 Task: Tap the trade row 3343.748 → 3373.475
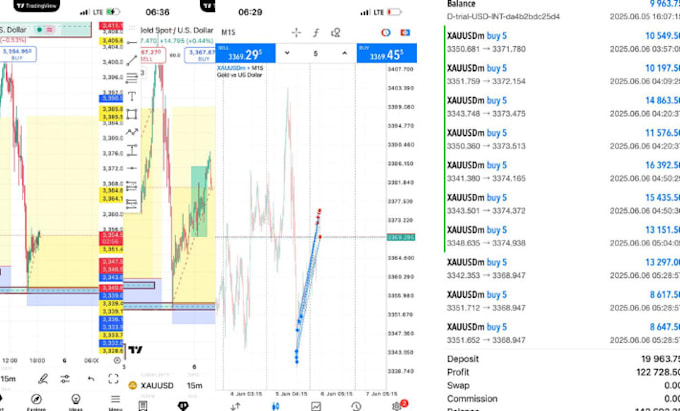click(563, 107)
